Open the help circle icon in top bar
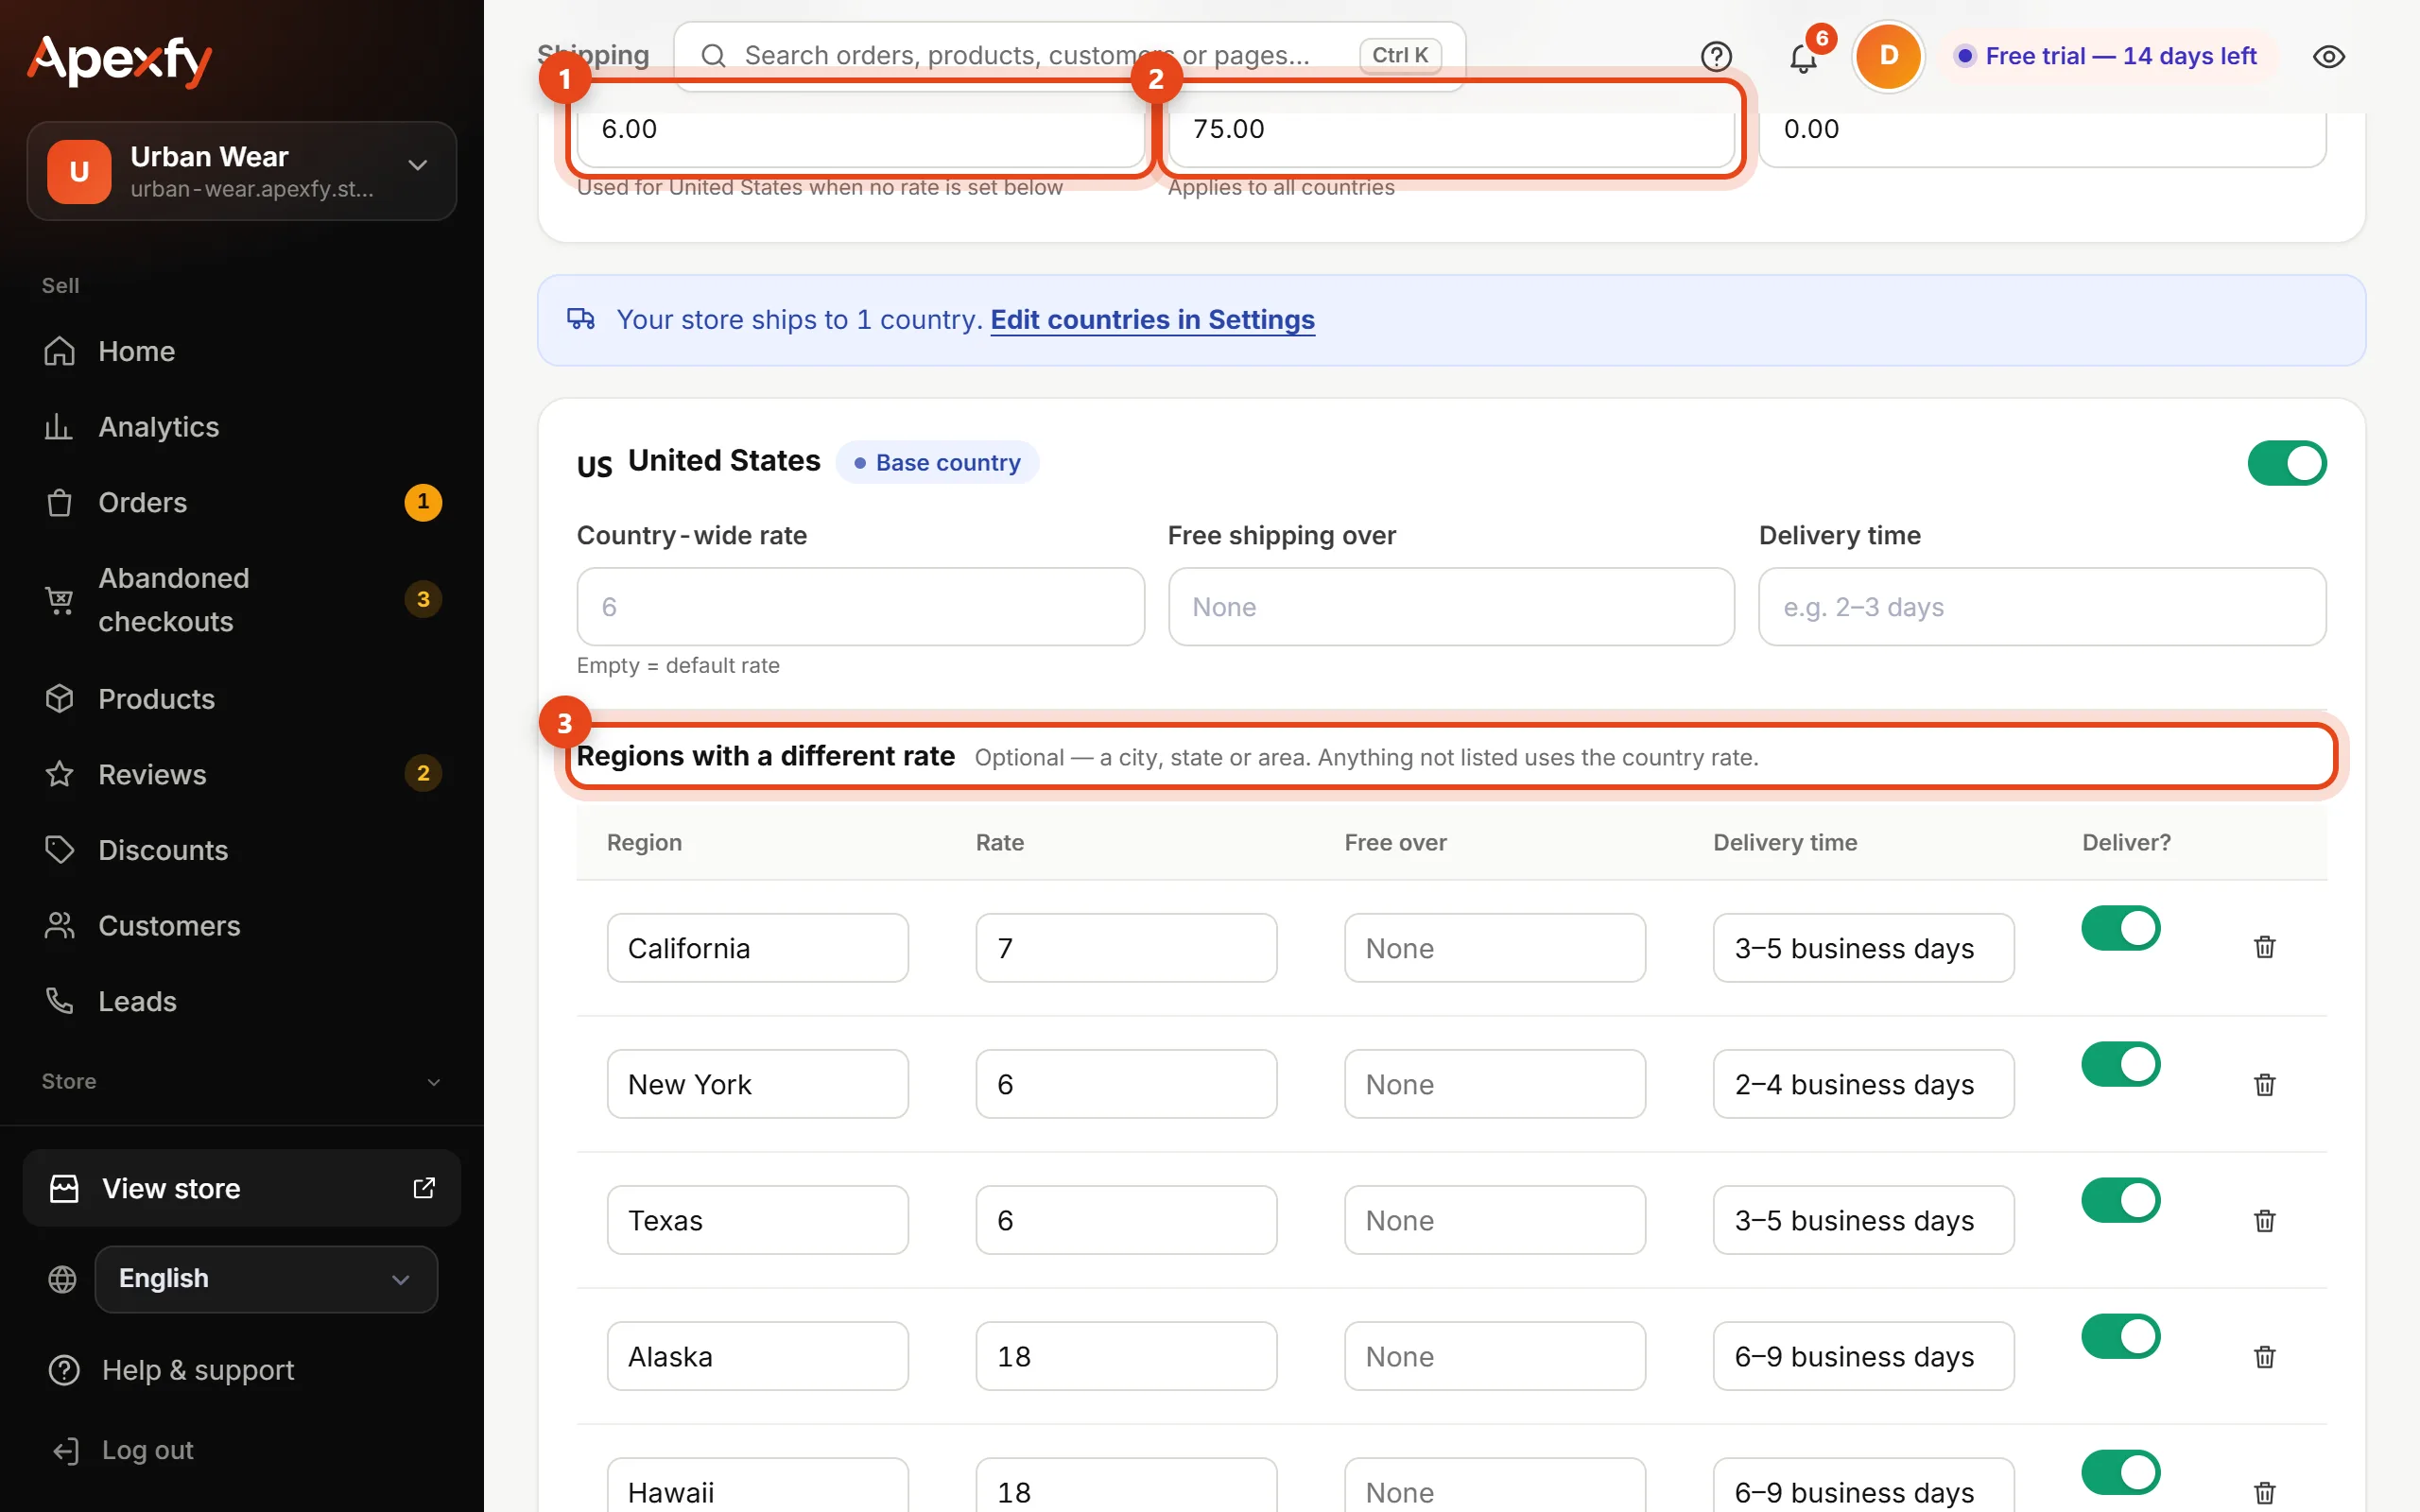 tap(1716, 56)
